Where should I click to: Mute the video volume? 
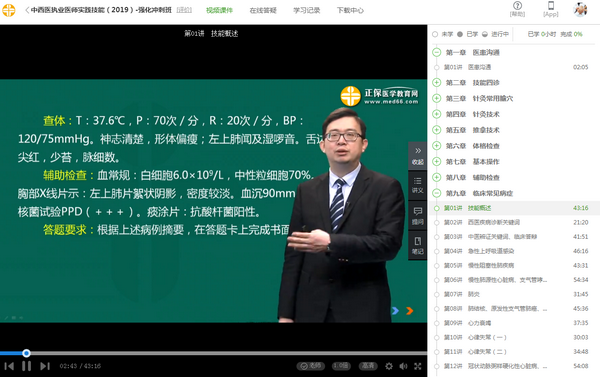pyautogui.click(x=403, y=366)
